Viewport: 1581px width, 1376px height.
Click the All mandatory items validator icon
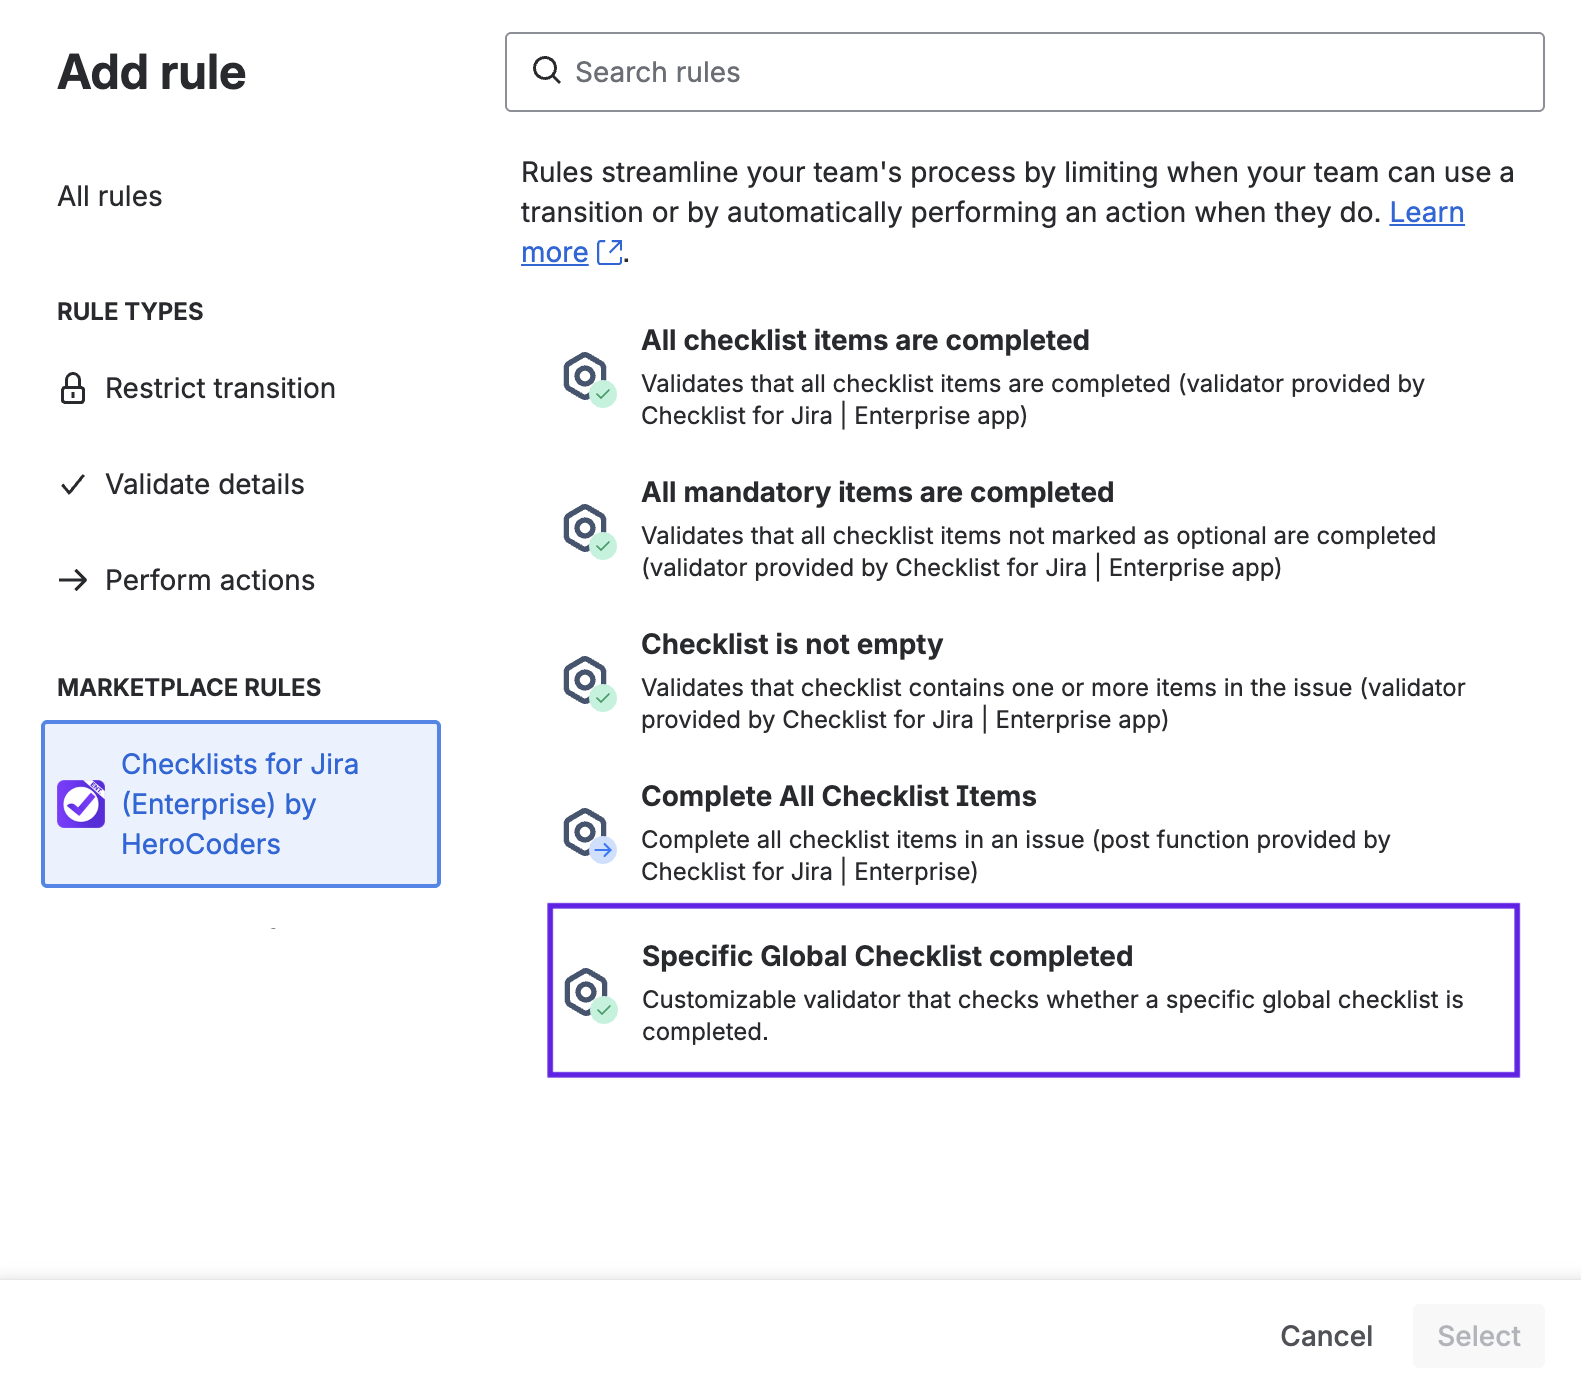pyautogui.click(x=588, y=531)
